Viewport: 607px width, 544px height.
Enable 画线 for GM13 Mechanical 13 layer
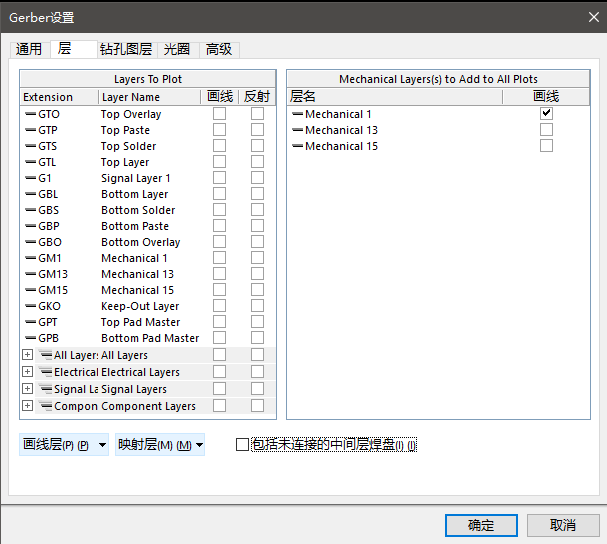219,274
